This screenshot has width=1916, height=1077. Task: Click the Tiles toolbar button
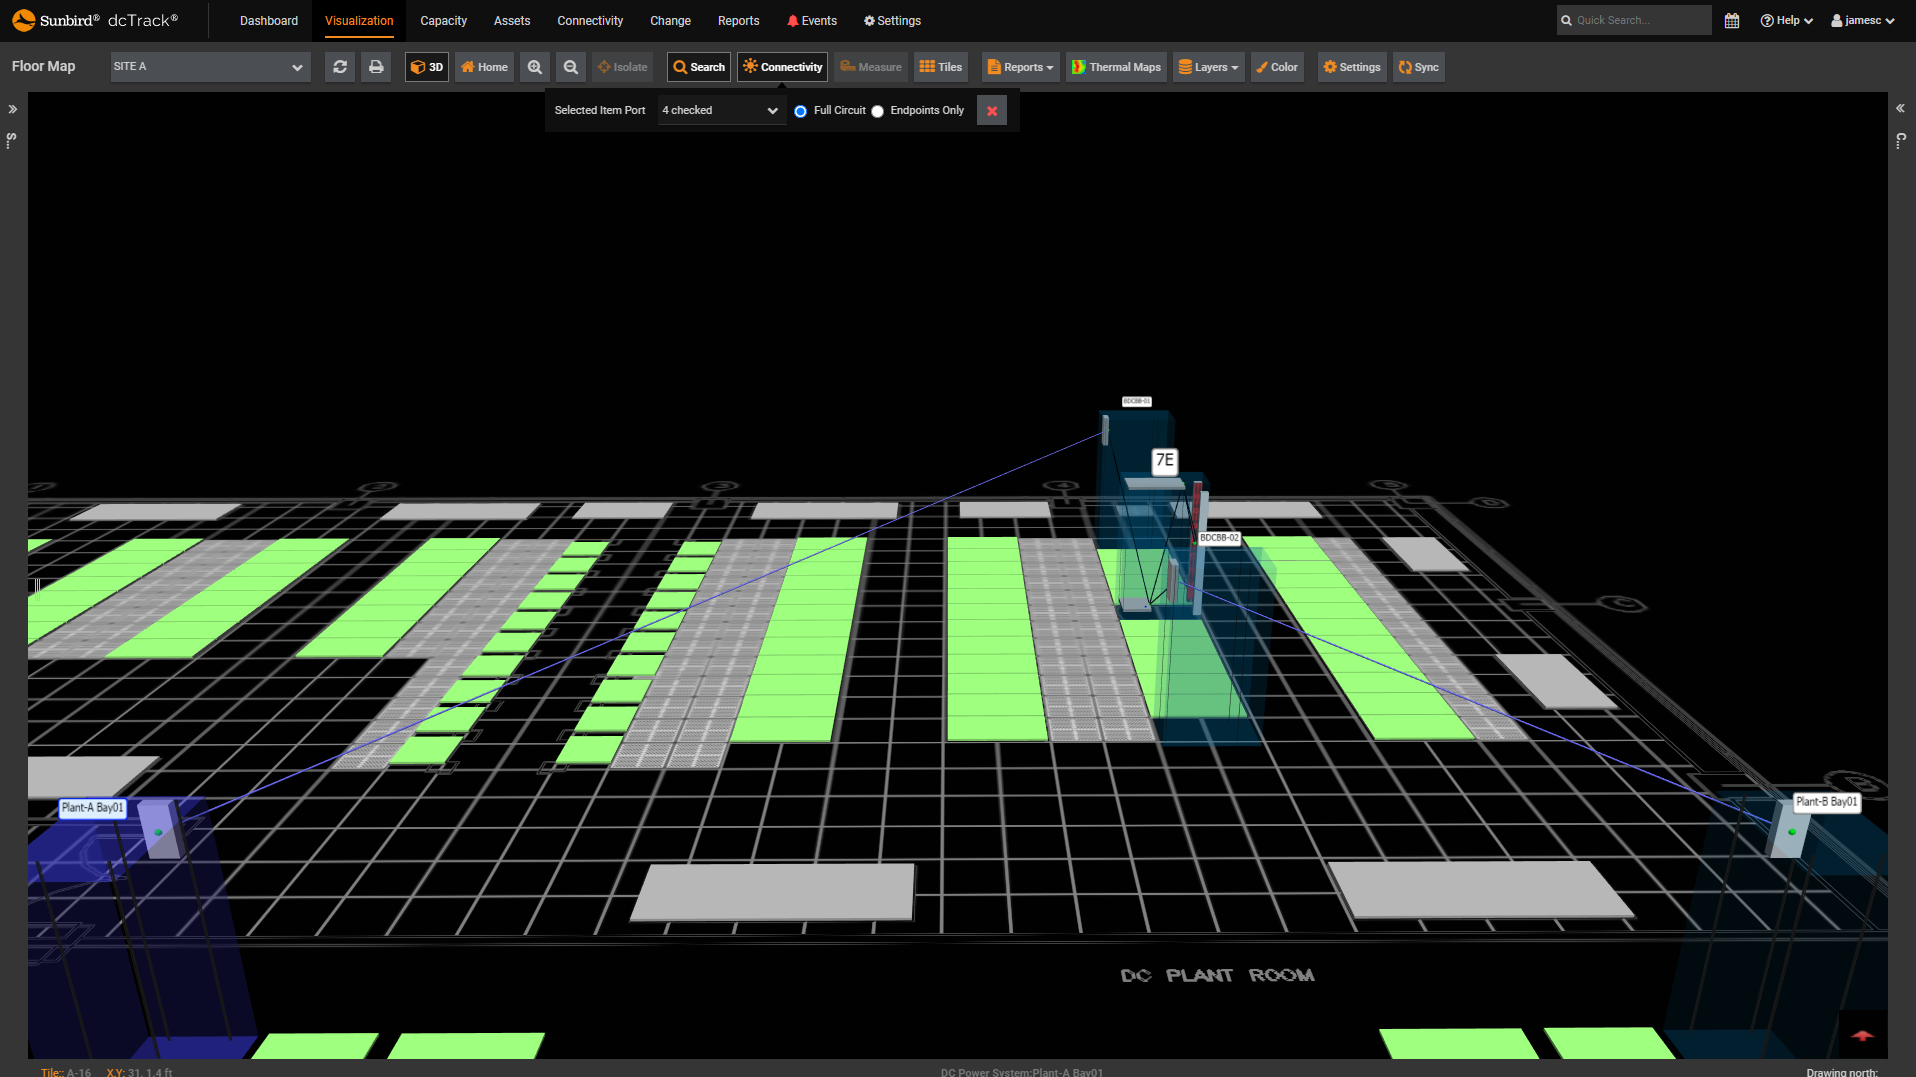click(x=940, y=67)
